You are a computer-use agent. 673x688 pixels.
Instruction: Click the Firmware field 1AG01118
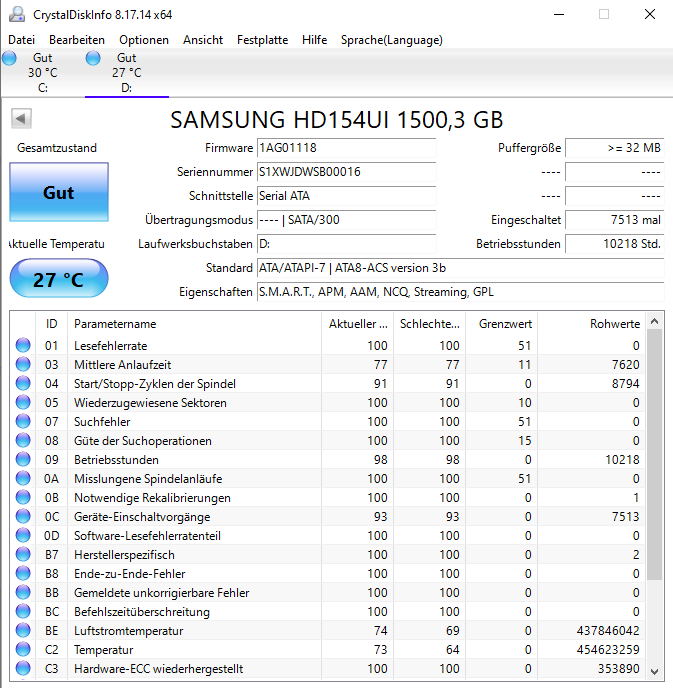click(x=346, y=148)
